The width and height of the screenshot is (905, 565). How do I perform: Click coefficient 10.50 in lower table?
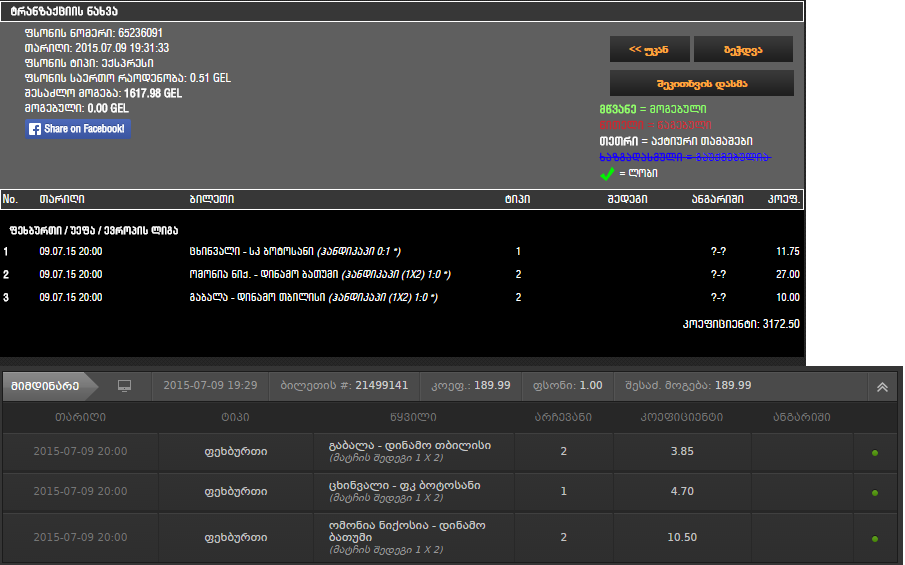coord(682,537)
